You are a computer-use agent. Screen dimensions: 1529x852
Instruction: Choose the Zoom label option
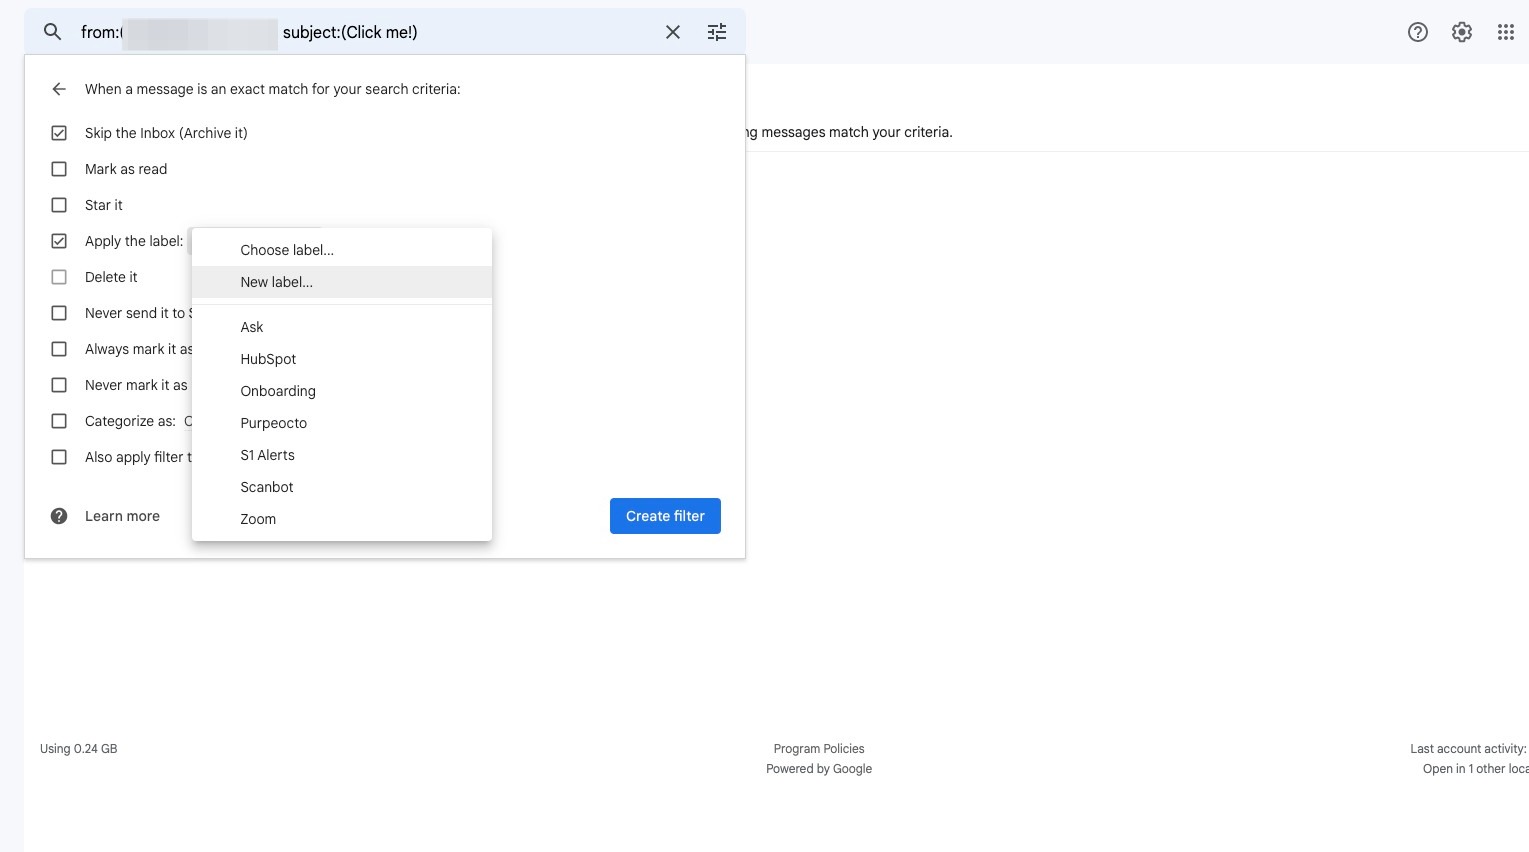click(x=258, y=519)
